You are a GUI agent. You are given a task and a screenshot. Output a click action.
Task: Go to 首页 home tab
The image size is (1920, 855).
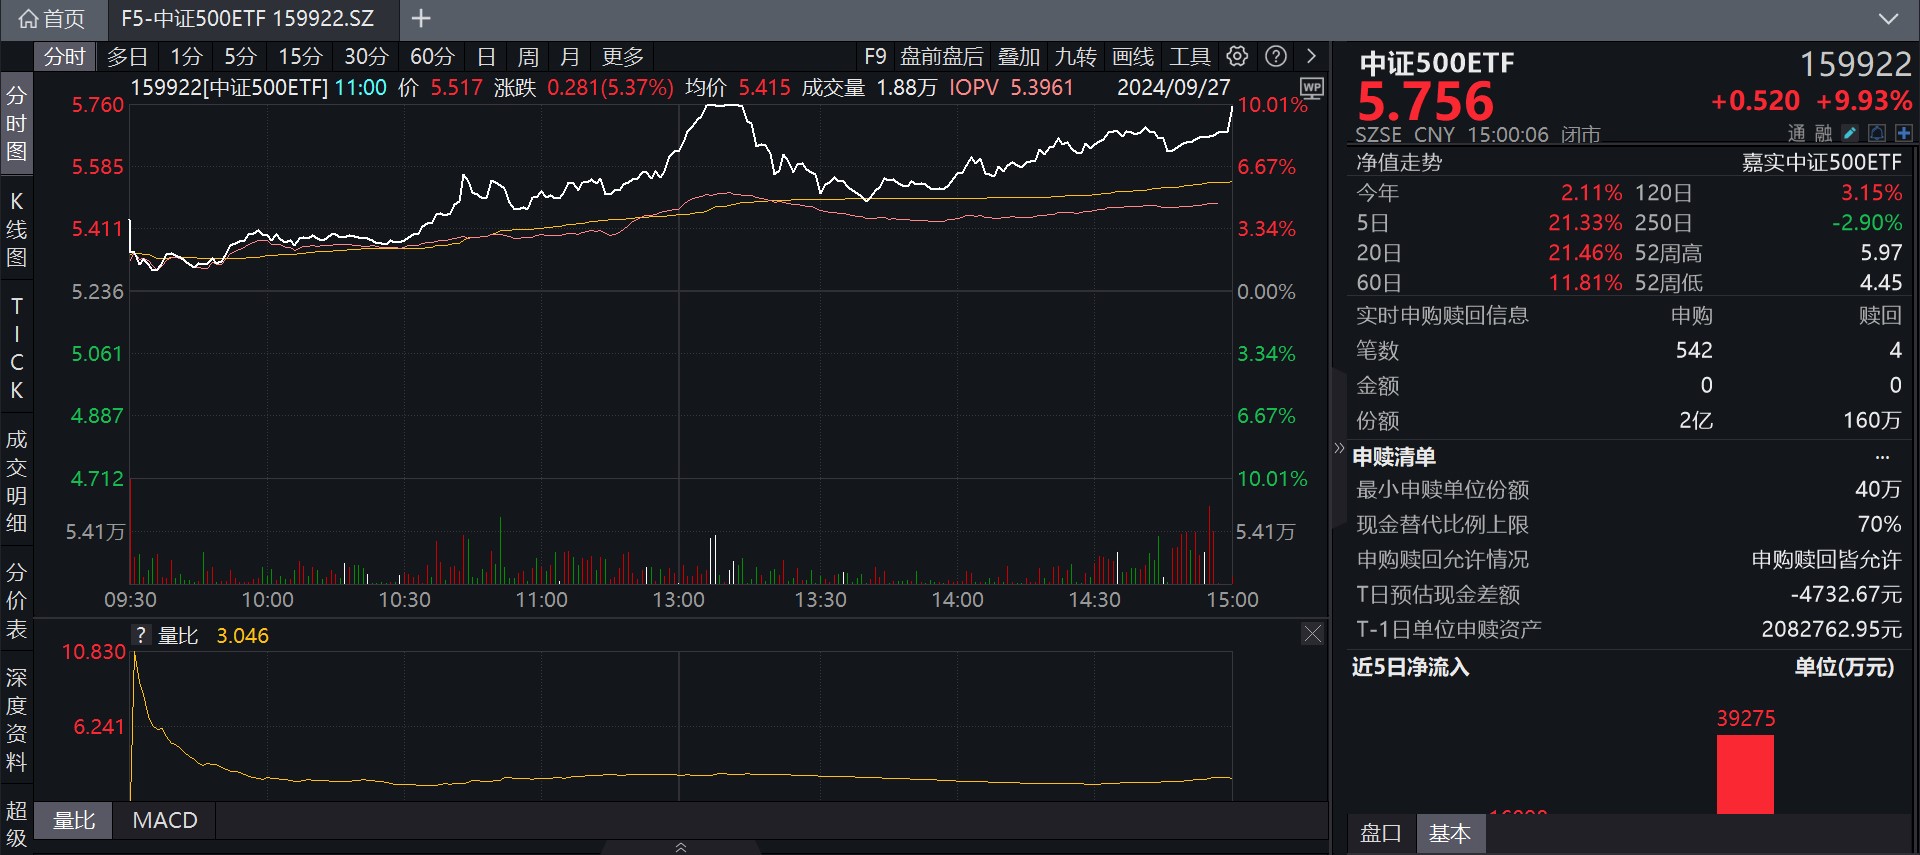[x=52, y=18]
